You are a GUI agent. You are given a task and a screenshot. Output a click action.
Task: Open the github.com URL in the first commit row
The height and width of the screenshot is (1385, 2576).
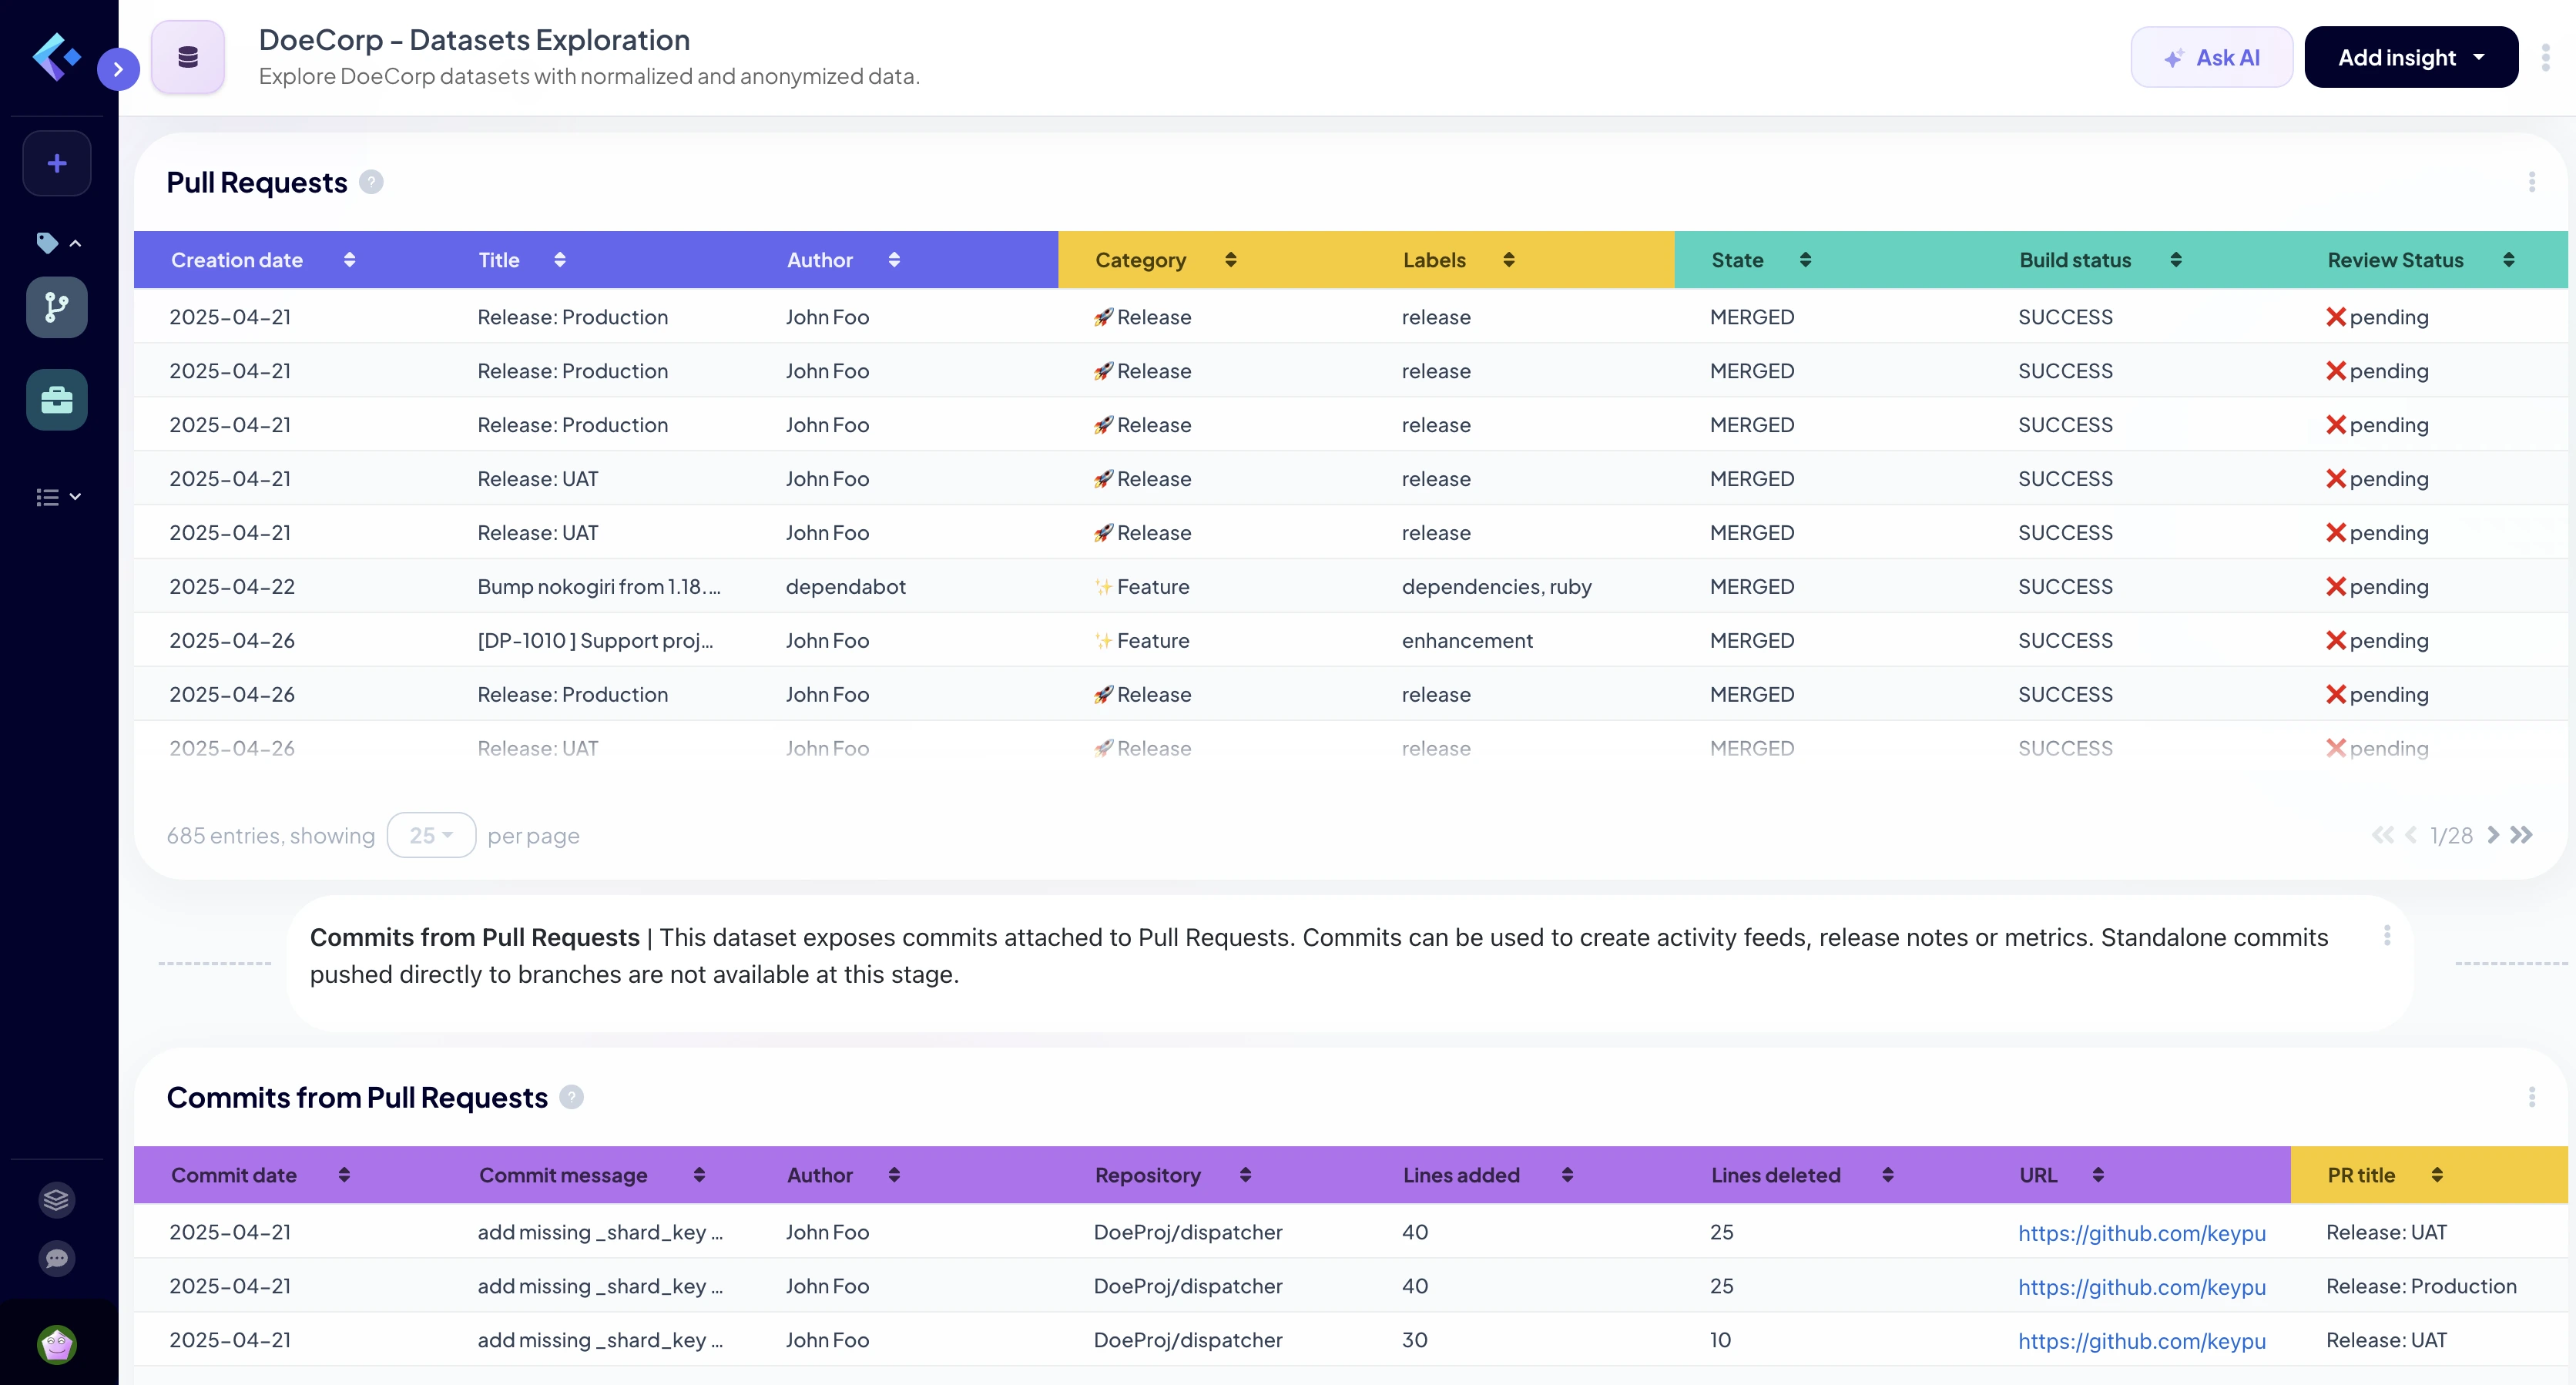[2141, 1233]
